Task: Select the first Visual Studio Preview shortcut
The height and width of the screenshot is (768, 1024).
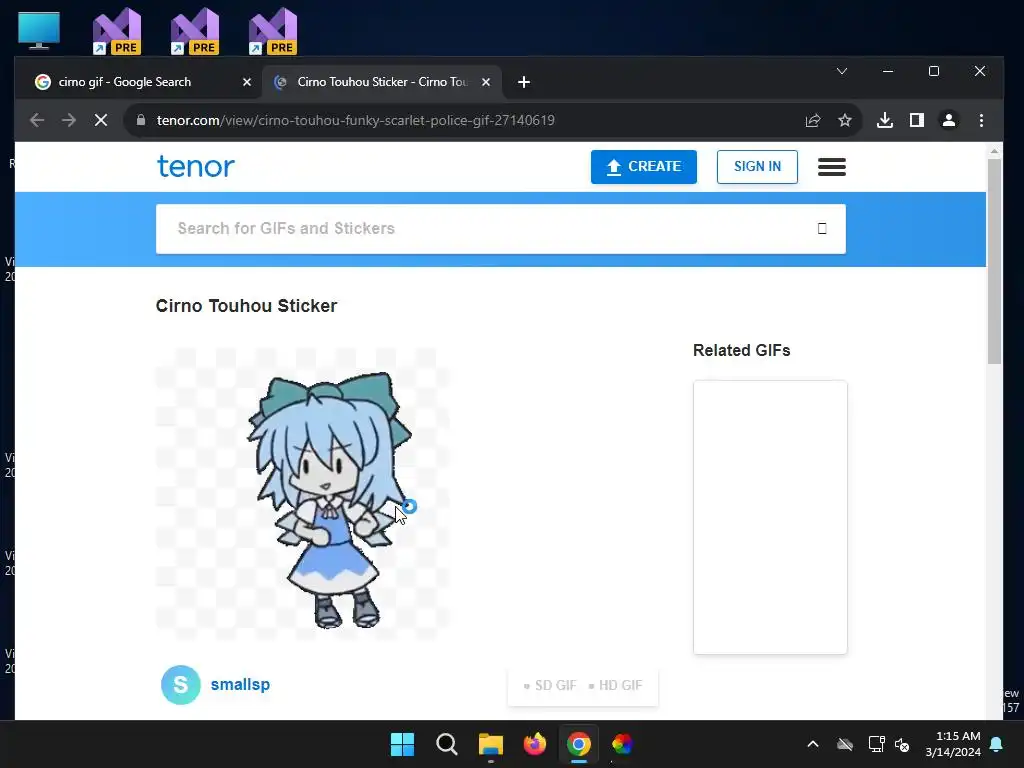Action: click(117, 31)
